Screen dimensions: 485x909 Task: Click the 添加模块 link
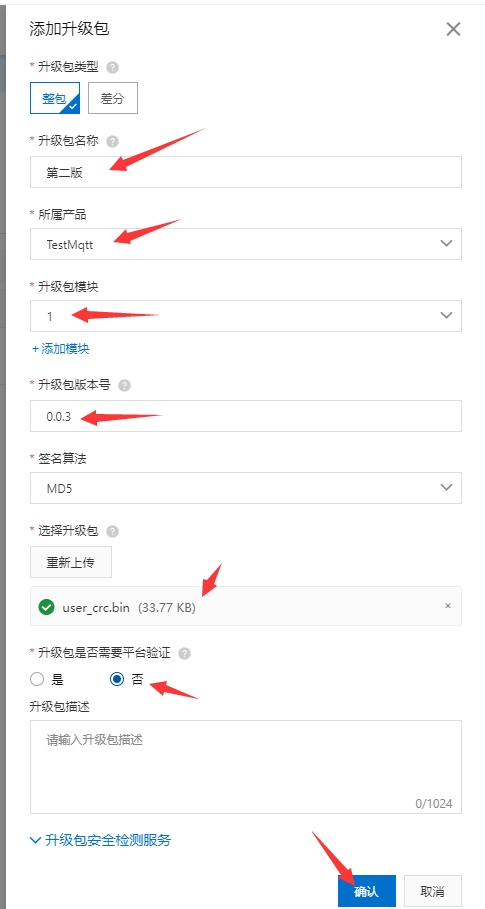coord(61,349)
